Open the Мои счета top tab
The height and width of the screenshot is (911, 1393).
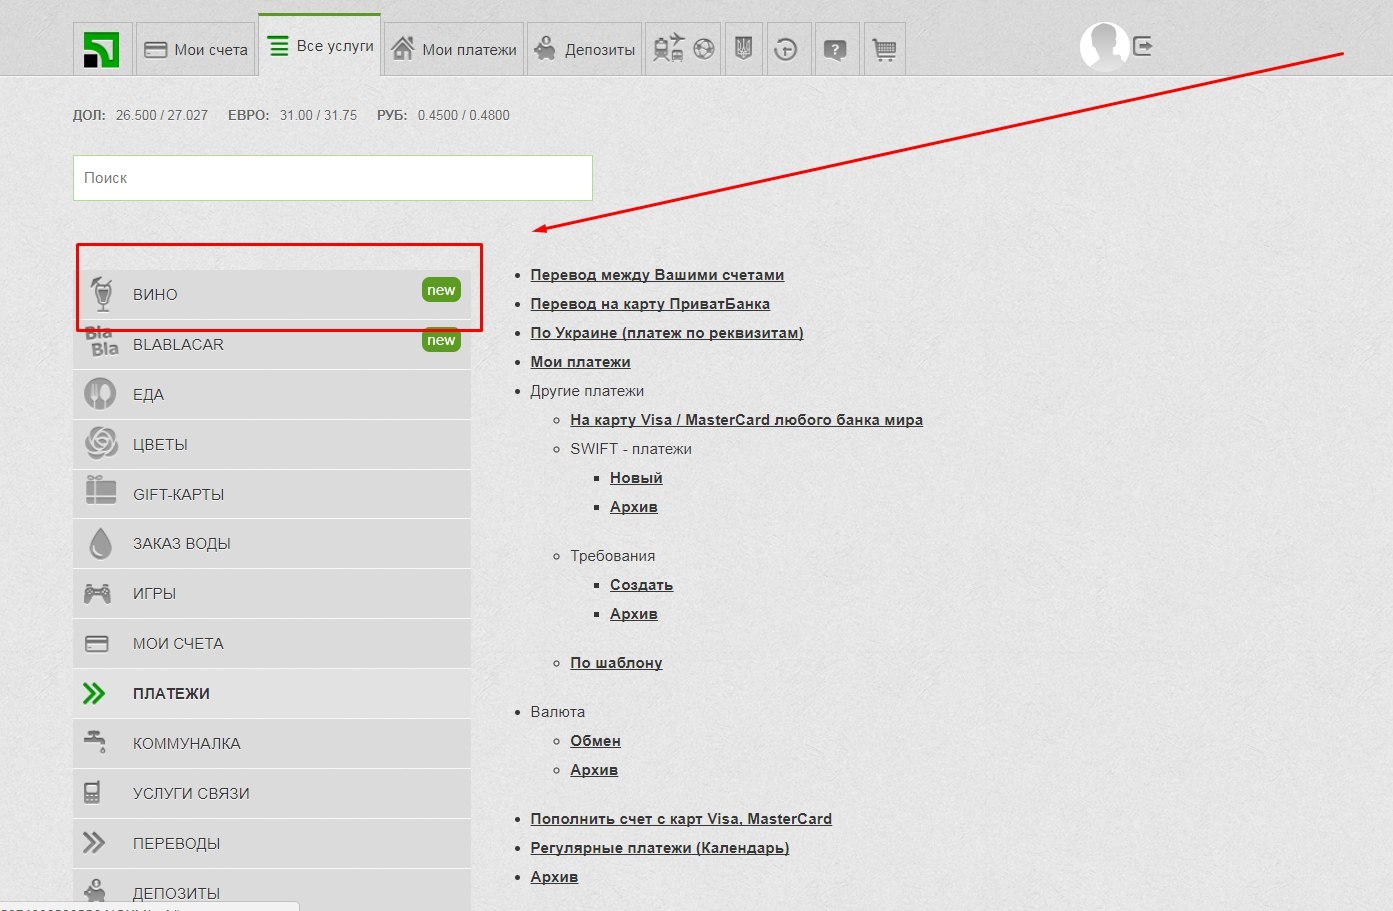tap(195, 49)
